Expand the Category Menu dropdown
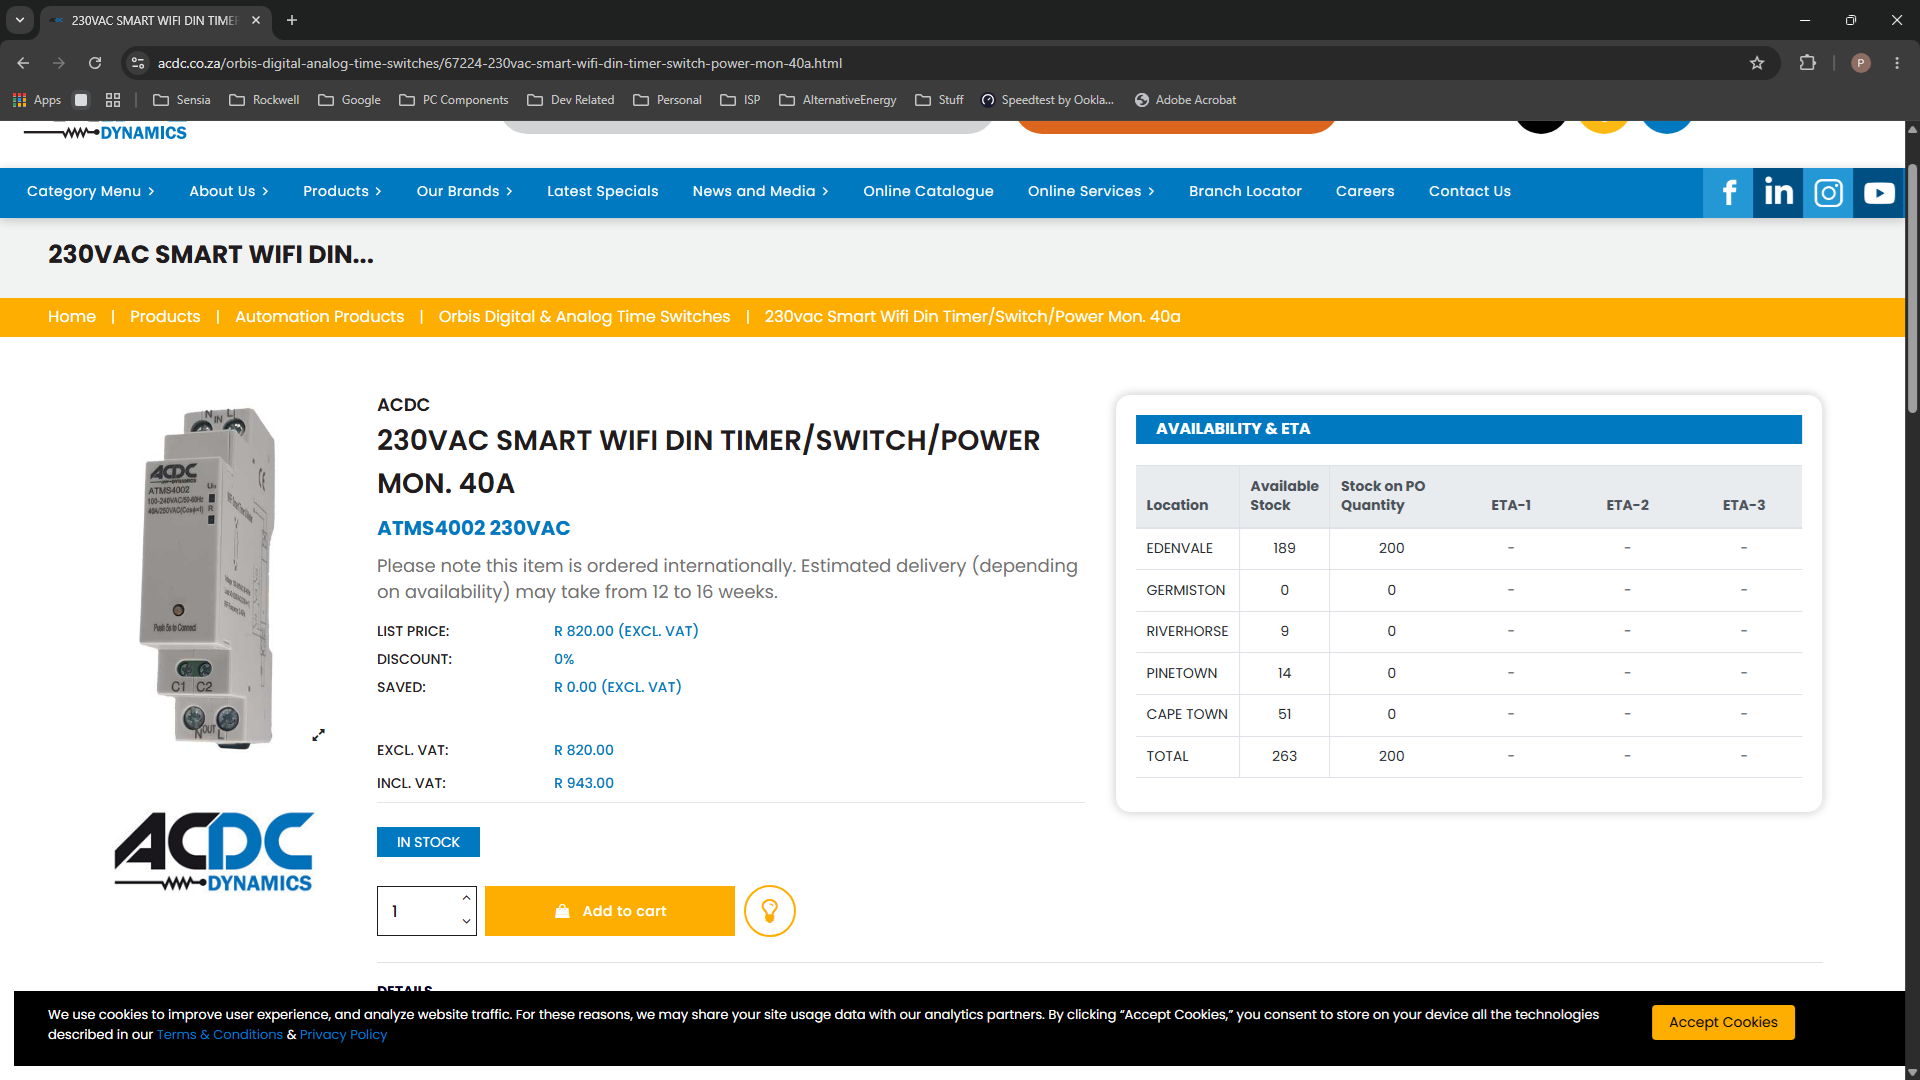 tap(91, 192)
